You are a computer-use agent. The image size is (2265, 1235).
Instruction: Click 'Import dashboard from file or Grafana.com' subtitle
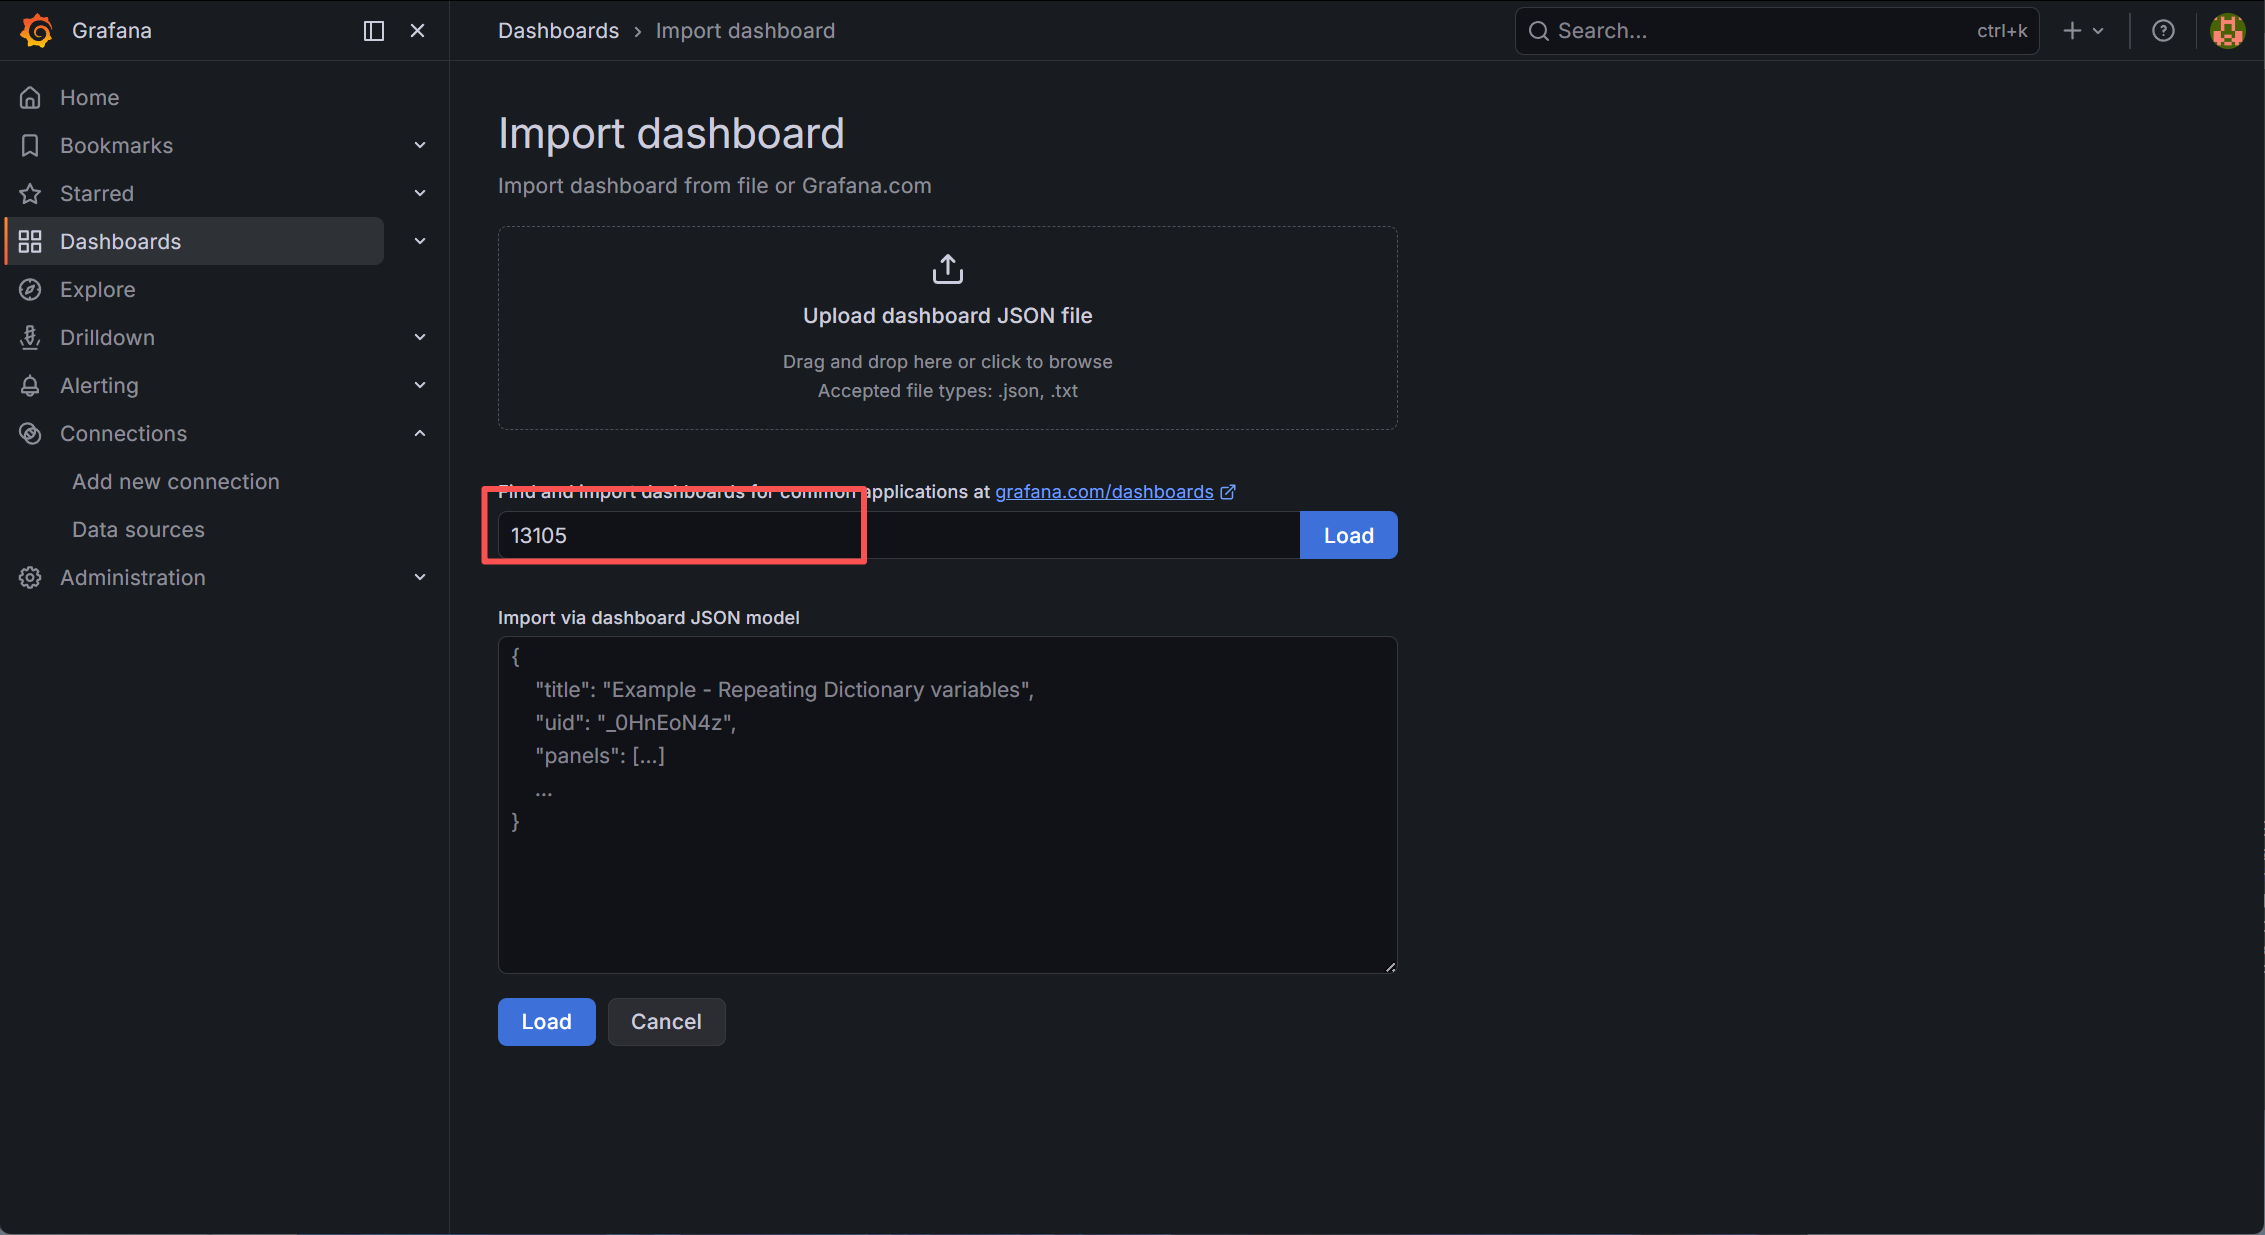(x=715, y=186)
